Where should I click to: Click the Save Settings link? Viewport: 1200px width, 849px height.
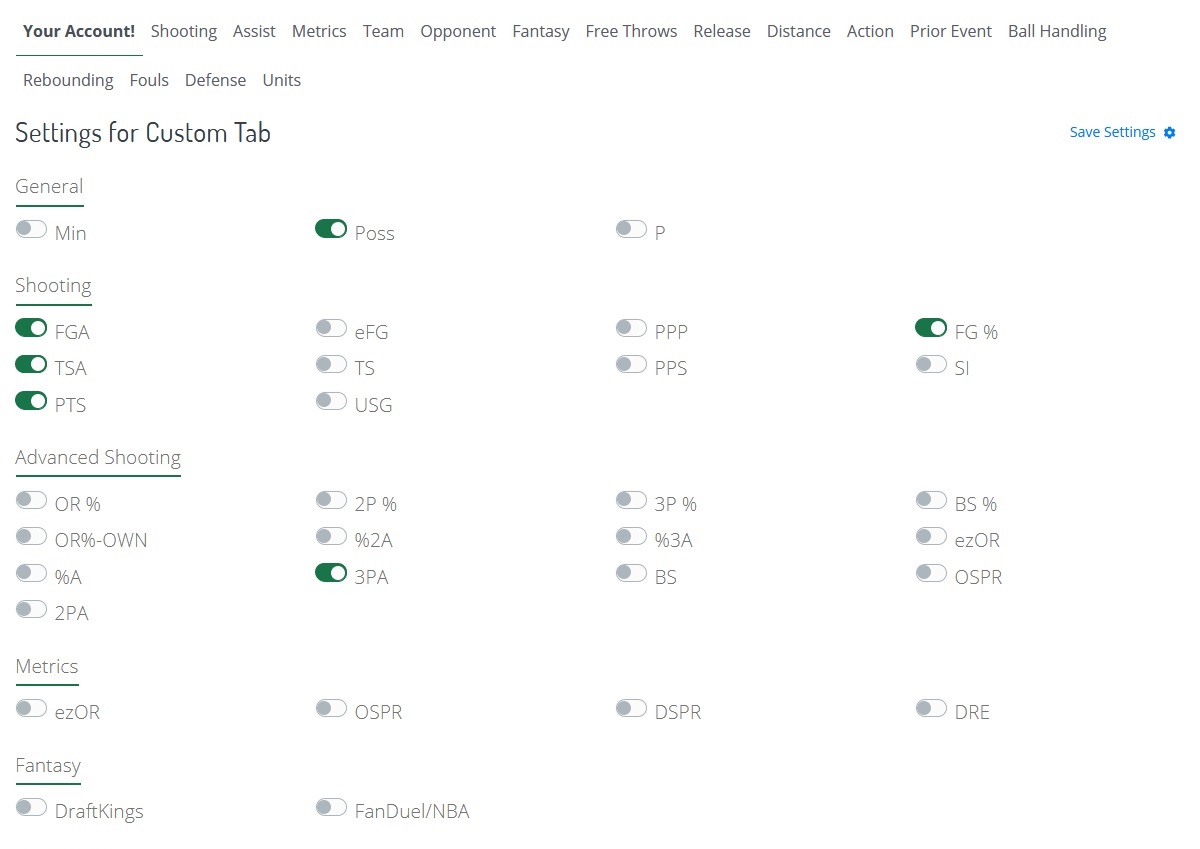click(x=1112, y=132)
